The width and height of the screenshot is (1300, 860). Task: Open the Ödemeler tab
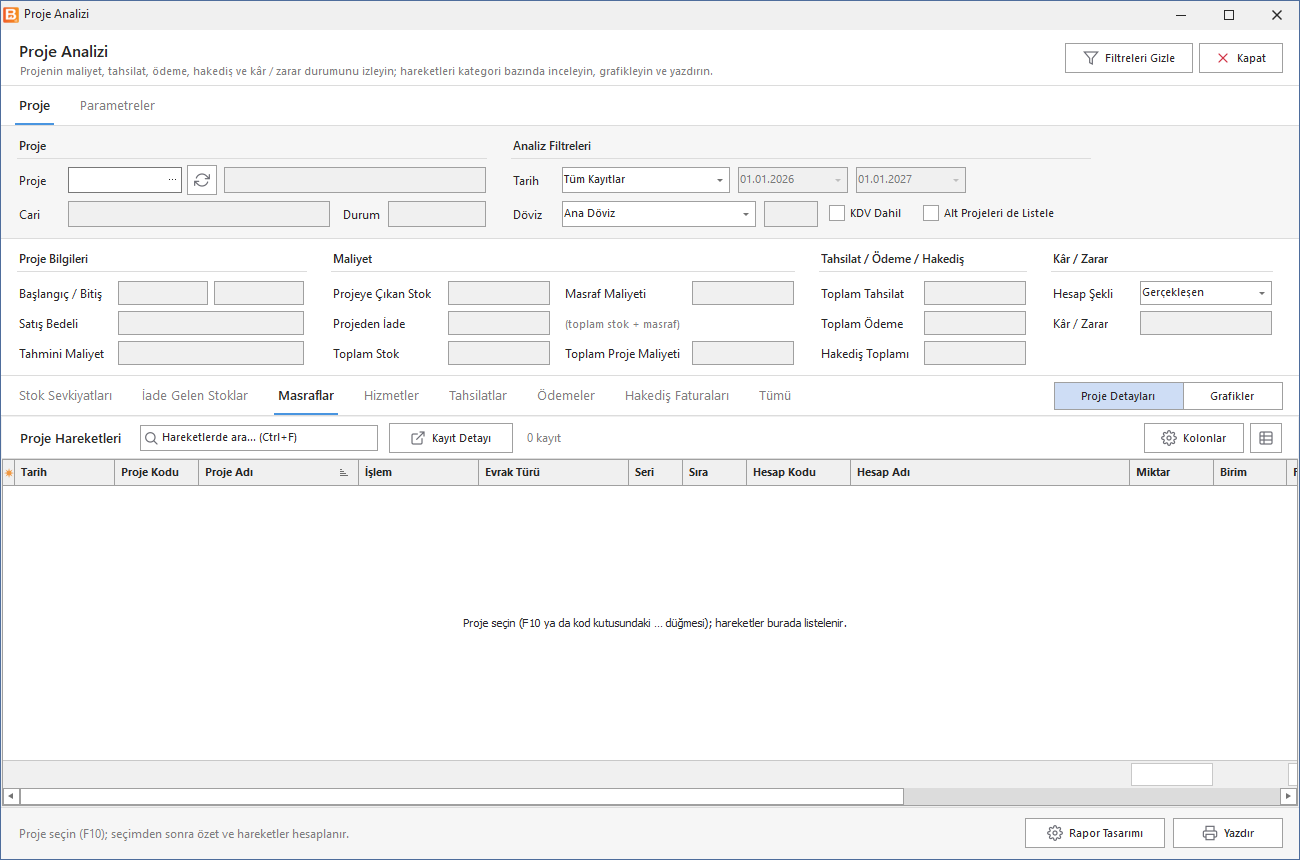566,395
